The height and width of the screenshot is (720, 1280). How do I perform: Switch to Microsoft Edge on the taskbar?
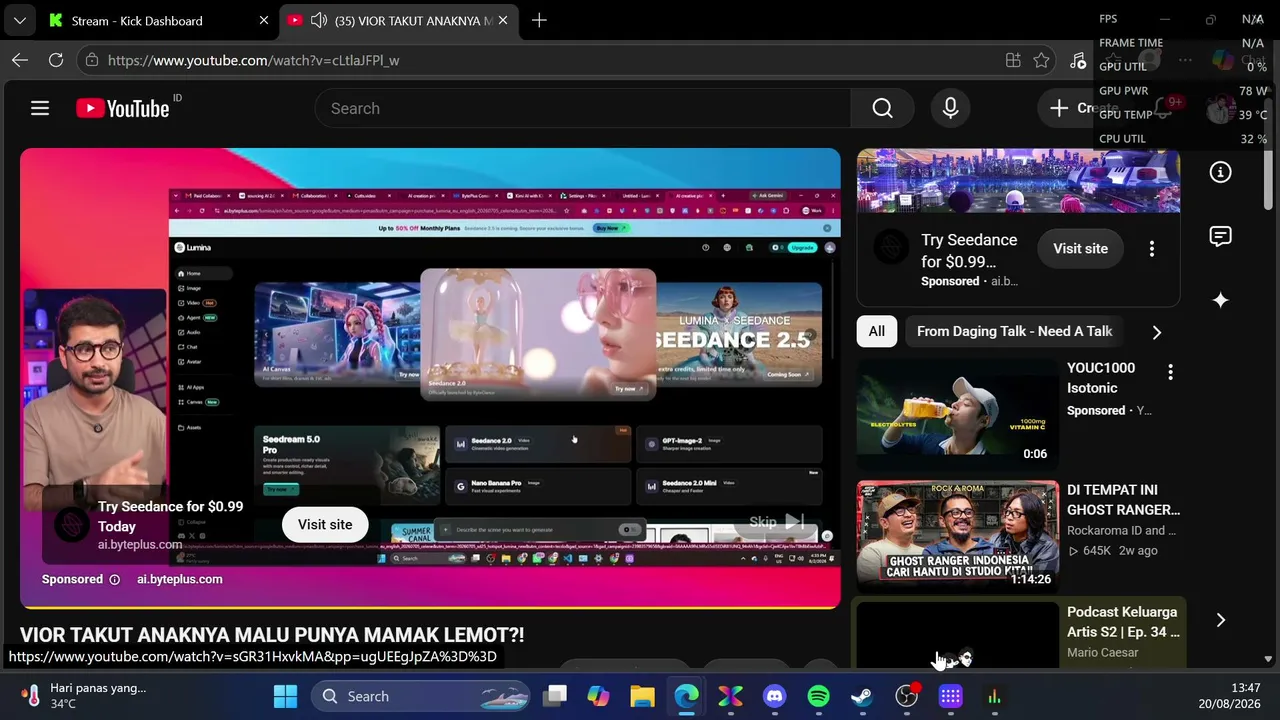686,696
